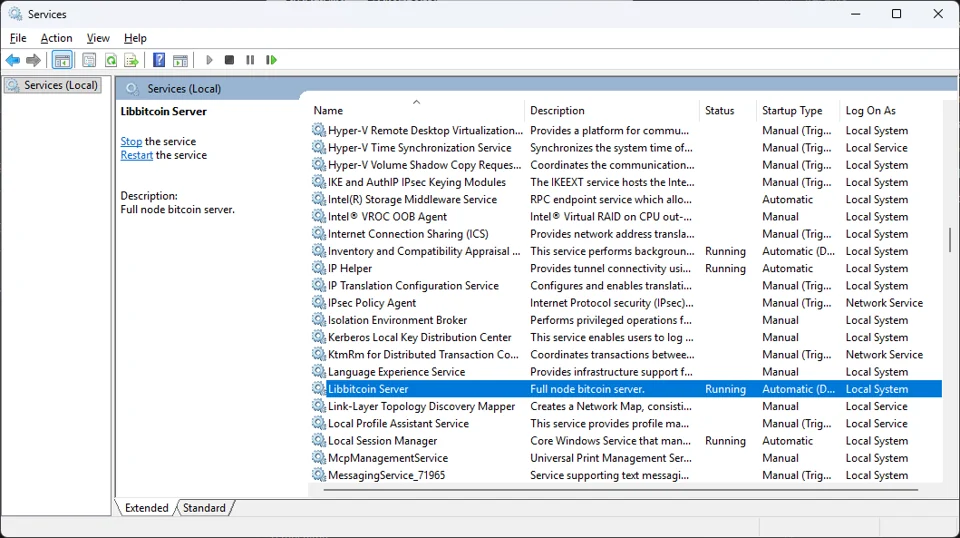This screenshot has height=538, width=960.
Task: Click gear icon beside MessagingService_71965
Action: pos(318,475)
